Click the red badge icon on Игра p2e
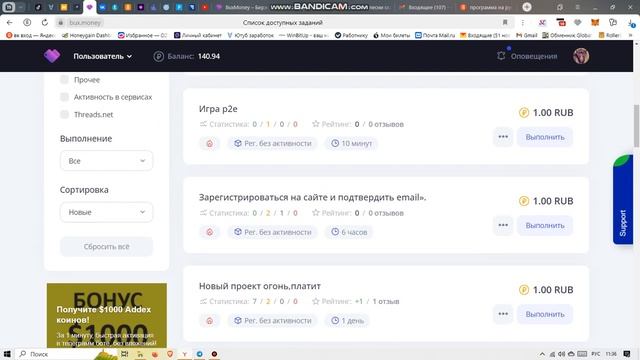 click(x=209, y=144)
